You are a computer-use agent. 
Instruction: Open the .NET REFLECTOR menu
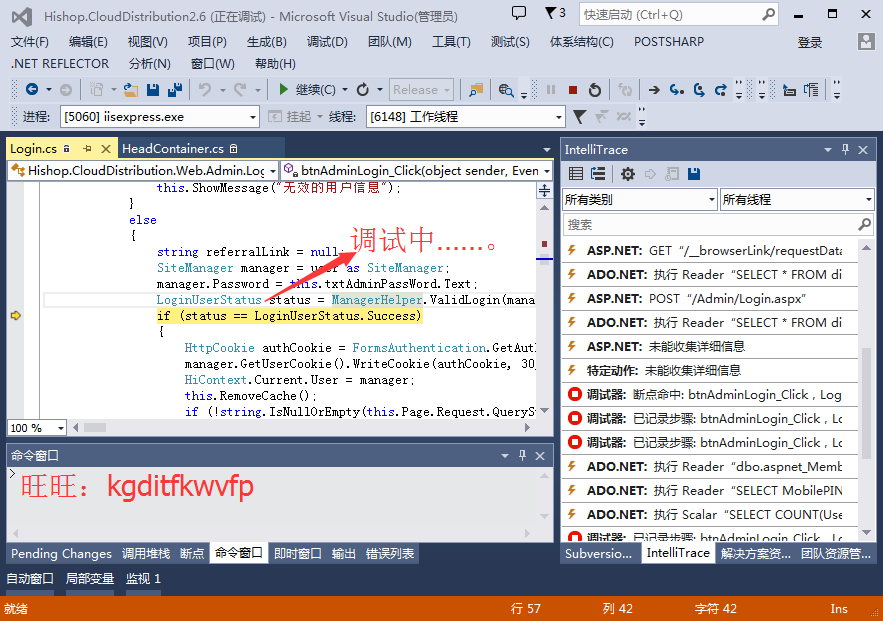point(60,64)
